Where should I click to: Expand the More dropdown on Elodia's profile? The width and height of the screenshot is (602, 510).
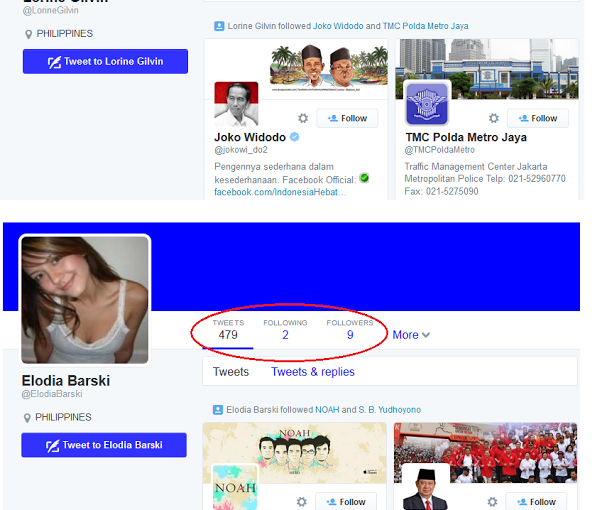click(x=411, y=335)
